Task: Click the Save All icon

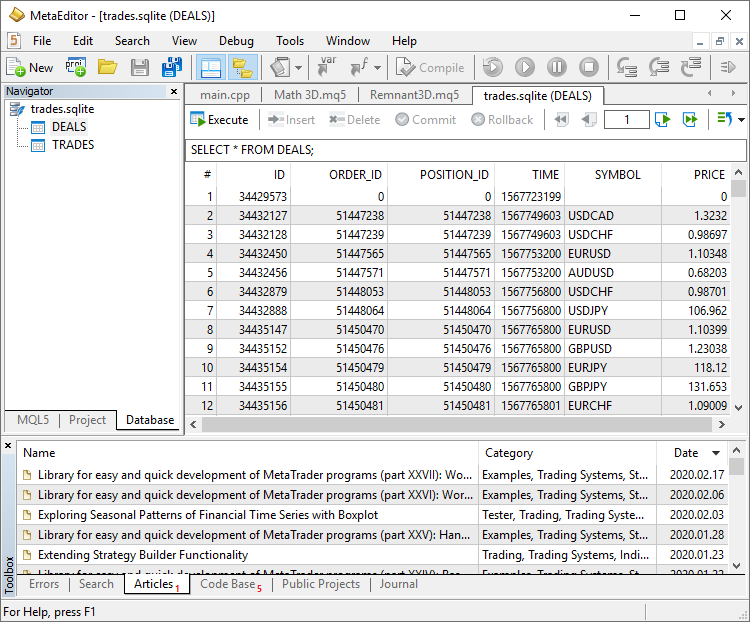Action: tap(172, 67)
